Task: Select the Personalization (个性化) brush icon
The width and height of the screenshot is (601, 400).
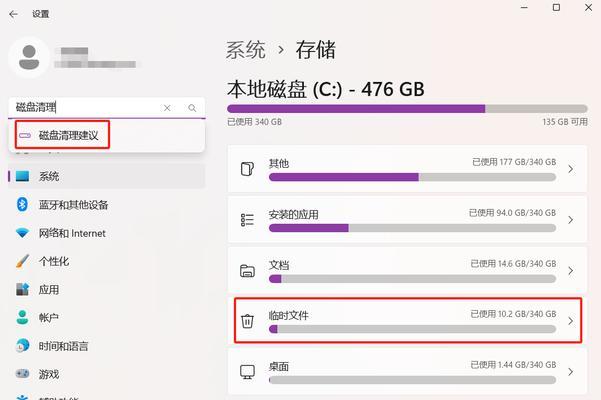Action: point(22,261)
